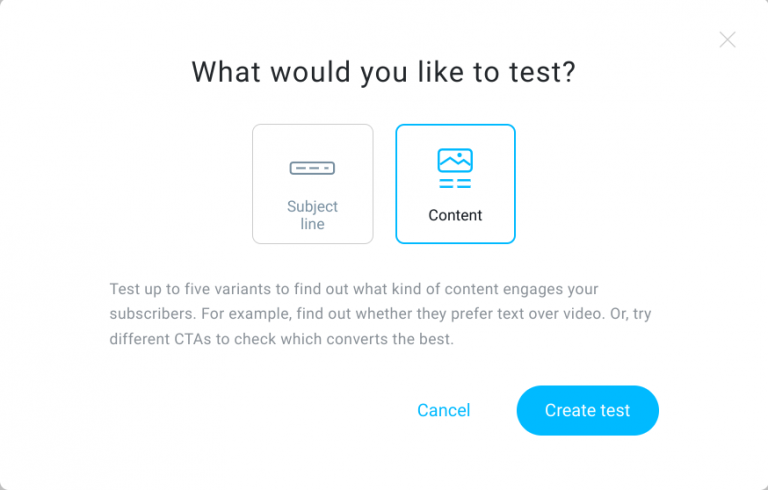Cancel the test creation
Viewport: 768px width, 490px height.
click(x=443, y=410)
